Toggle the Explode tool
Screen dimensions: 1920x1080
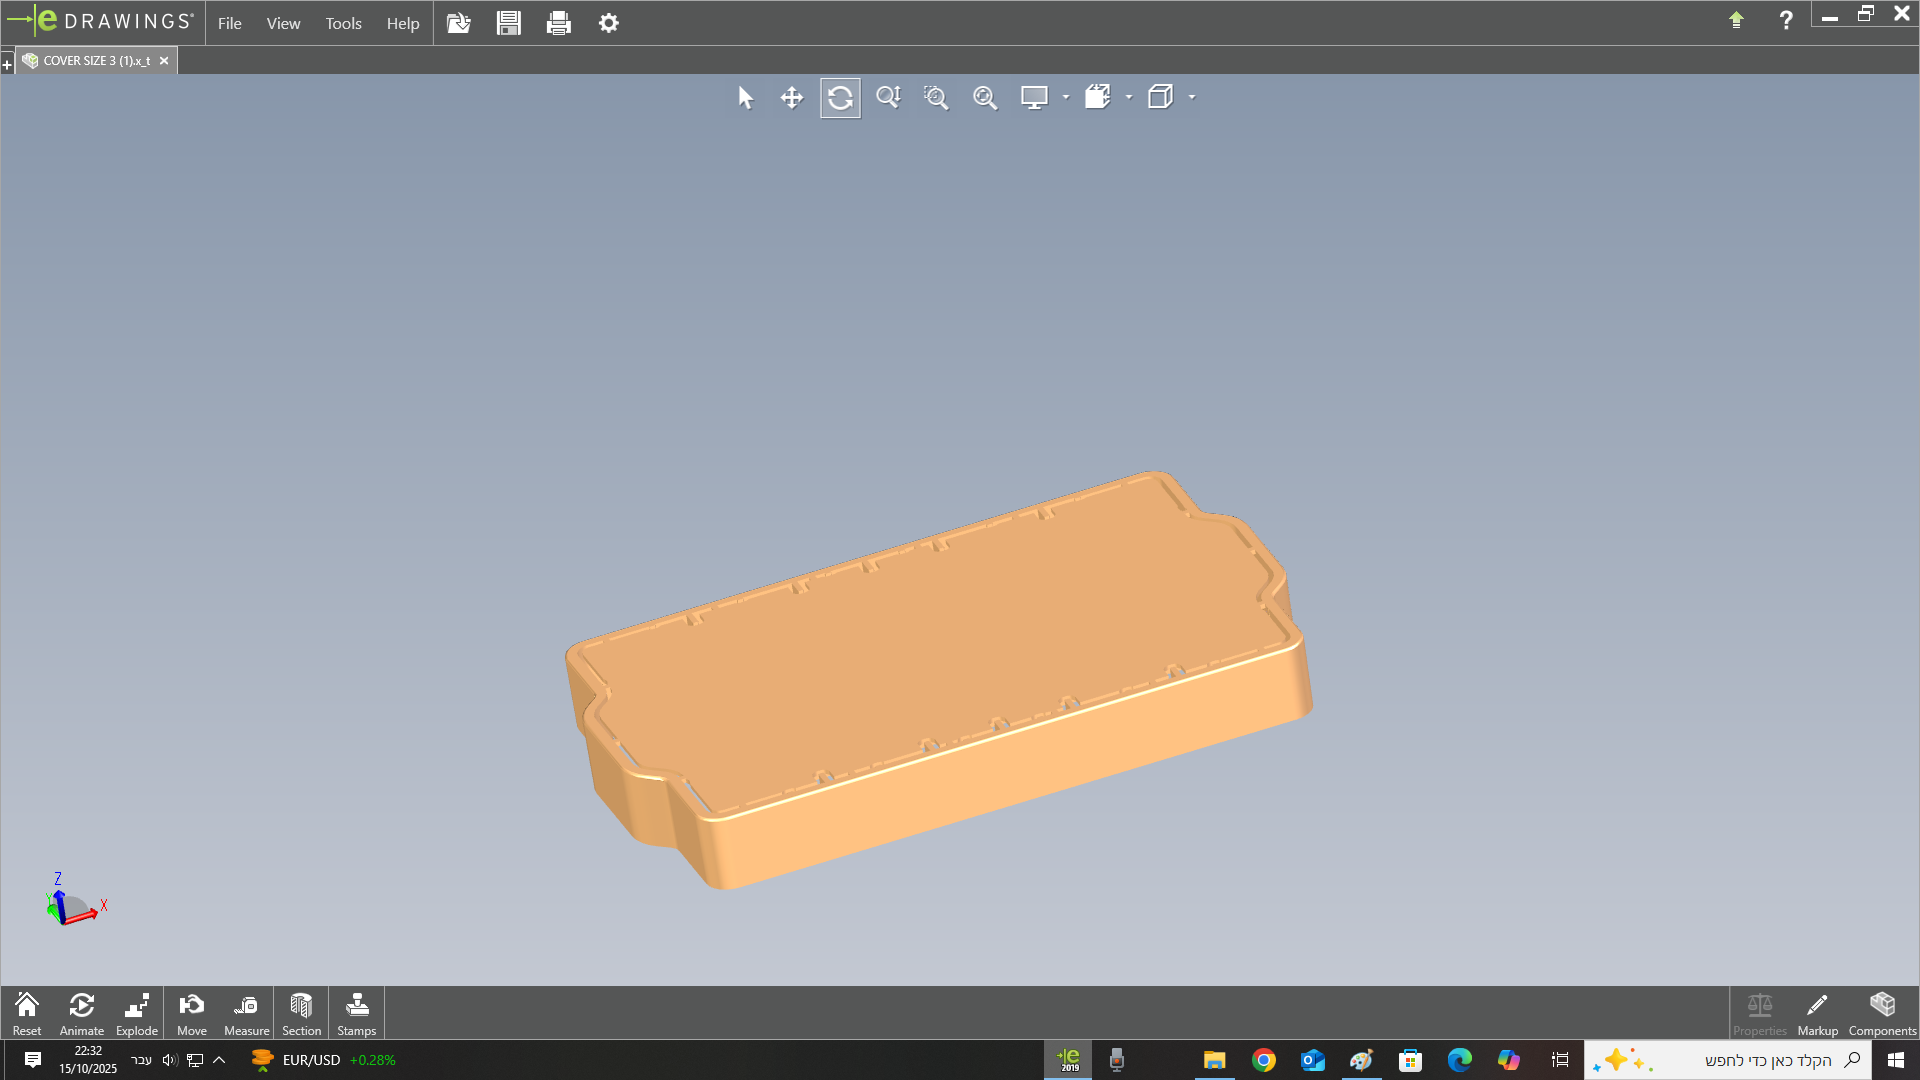click(x=137, y=1013)
